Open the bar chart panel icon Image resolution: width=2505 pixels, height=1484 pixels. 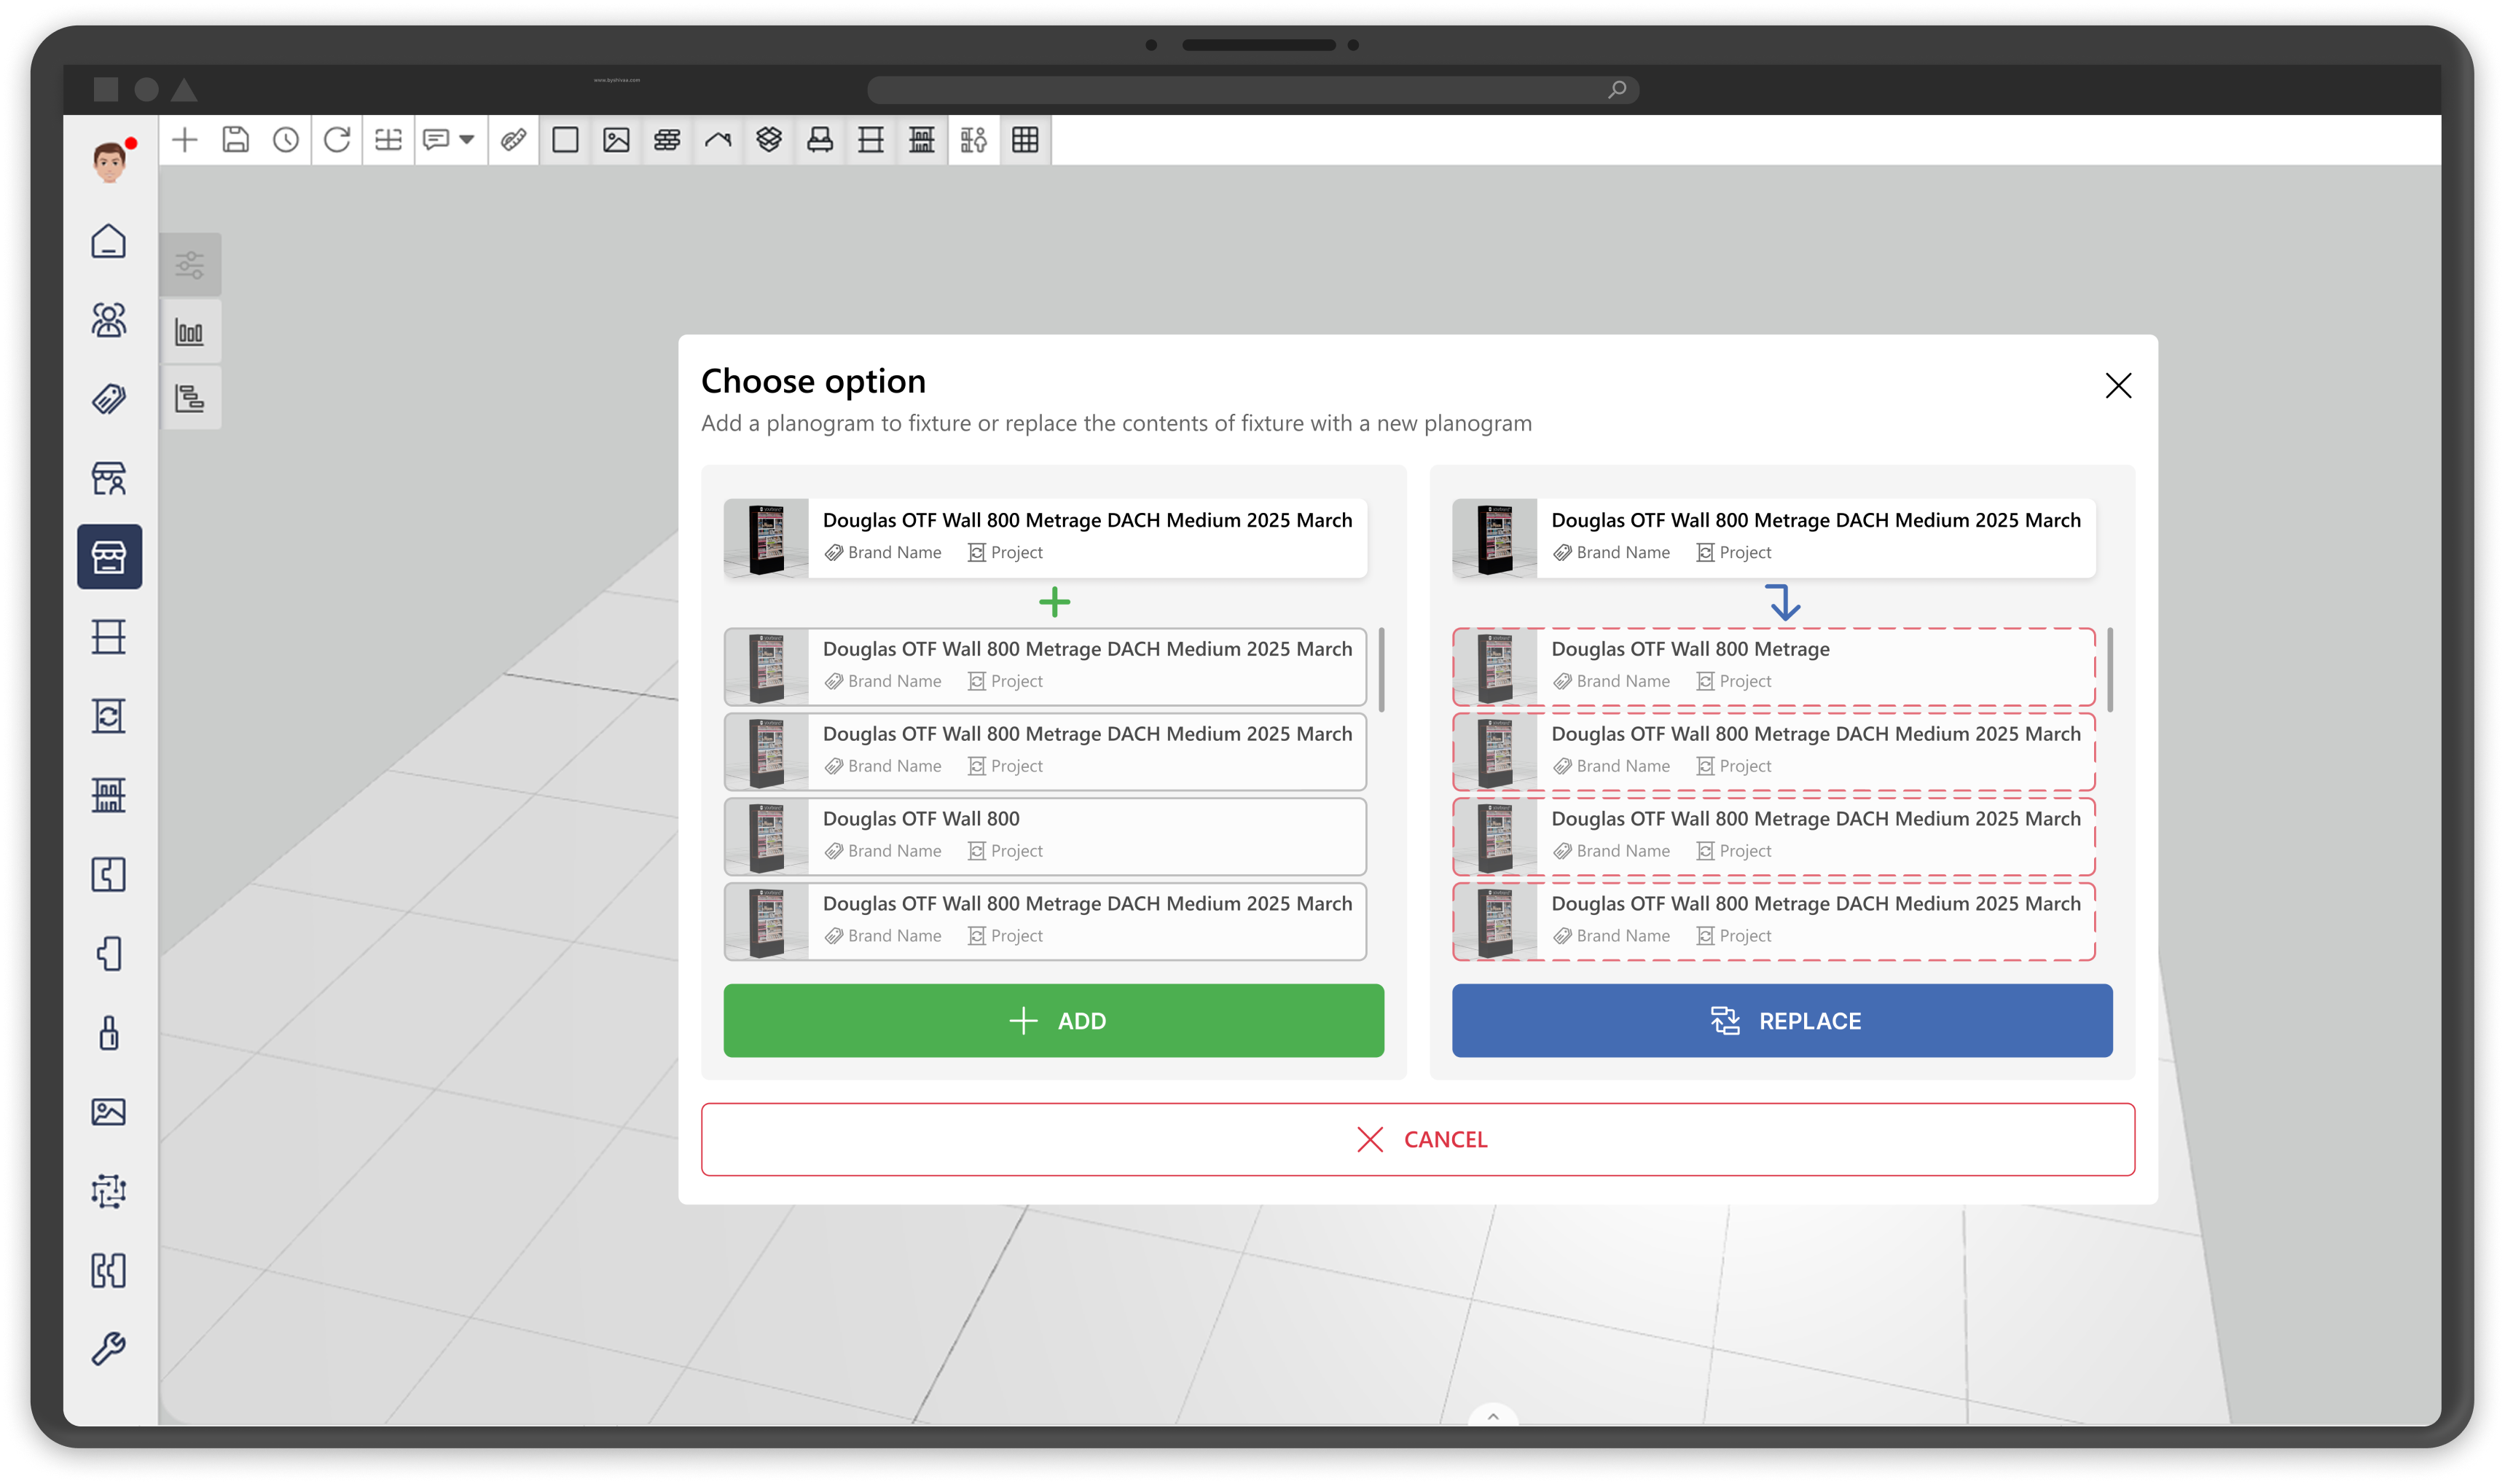190,332
